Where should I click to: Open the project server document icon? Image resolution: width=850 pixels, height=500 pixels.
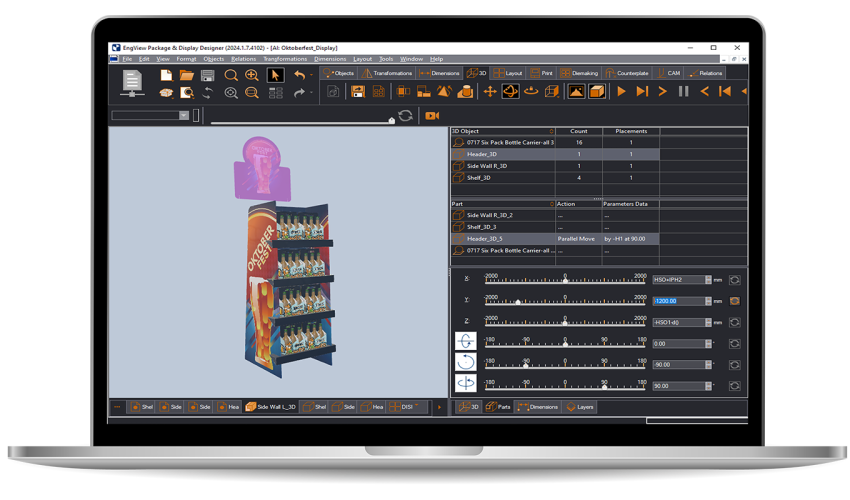(x=132, y=84)
